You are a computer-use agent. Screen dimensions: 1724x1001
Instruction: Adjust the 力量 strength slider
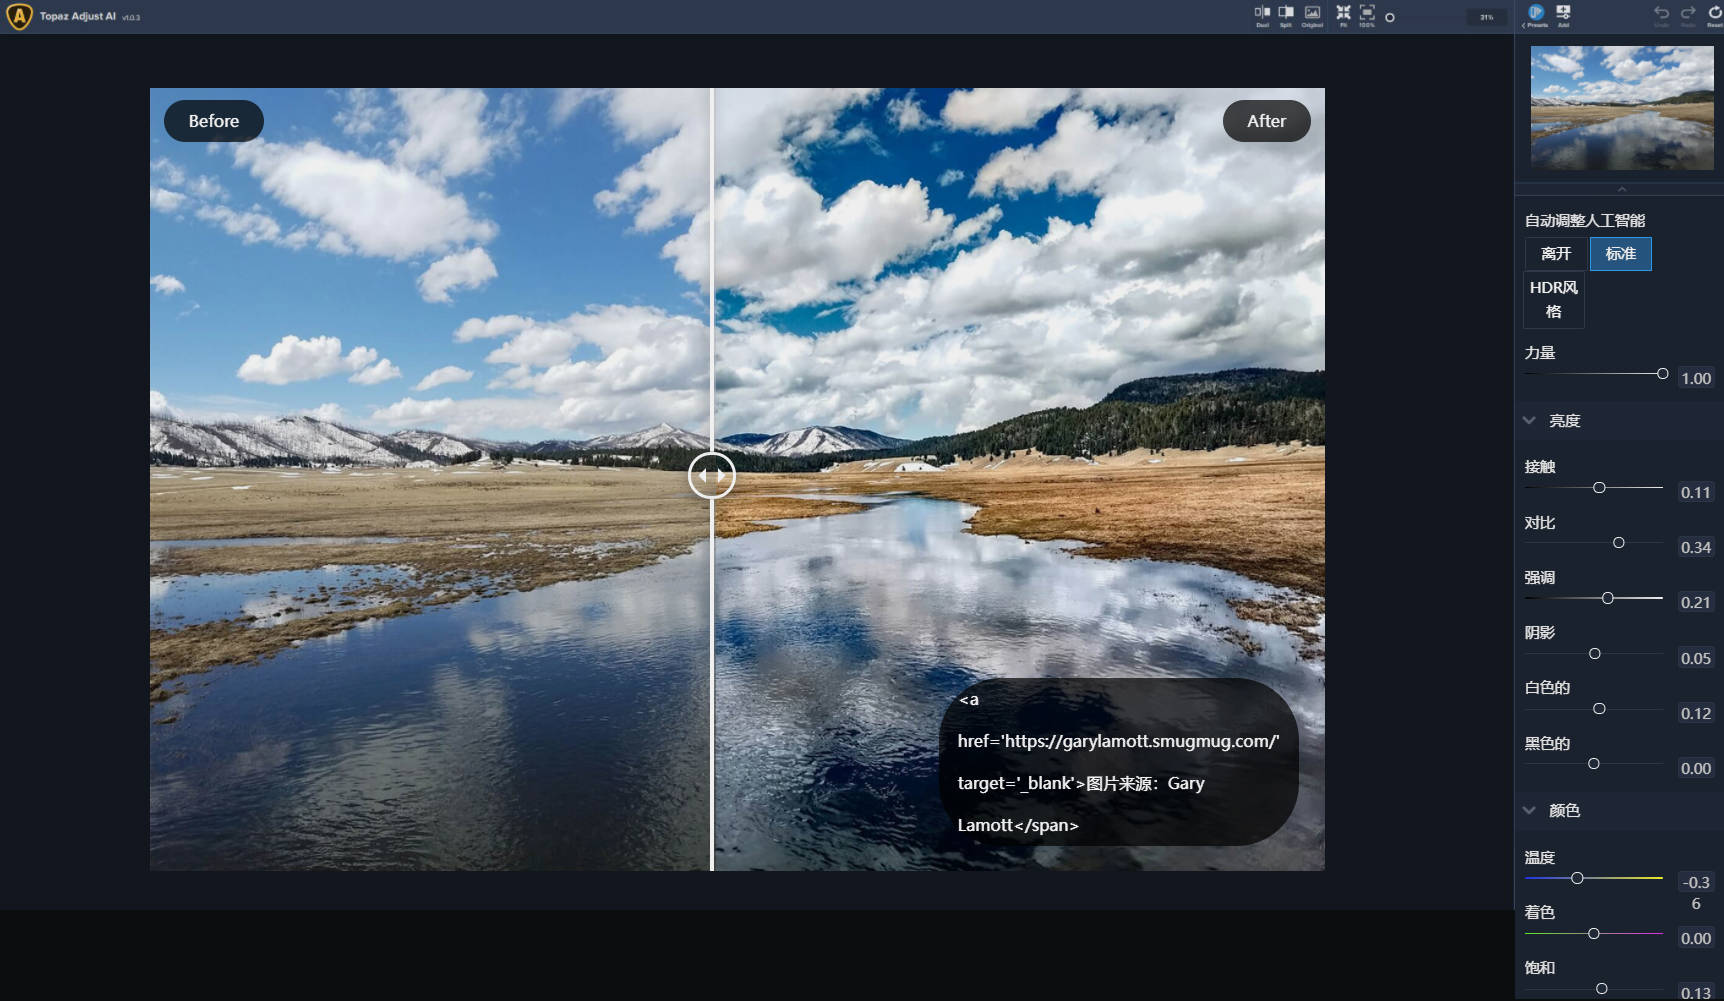[x=1662, y=374]
